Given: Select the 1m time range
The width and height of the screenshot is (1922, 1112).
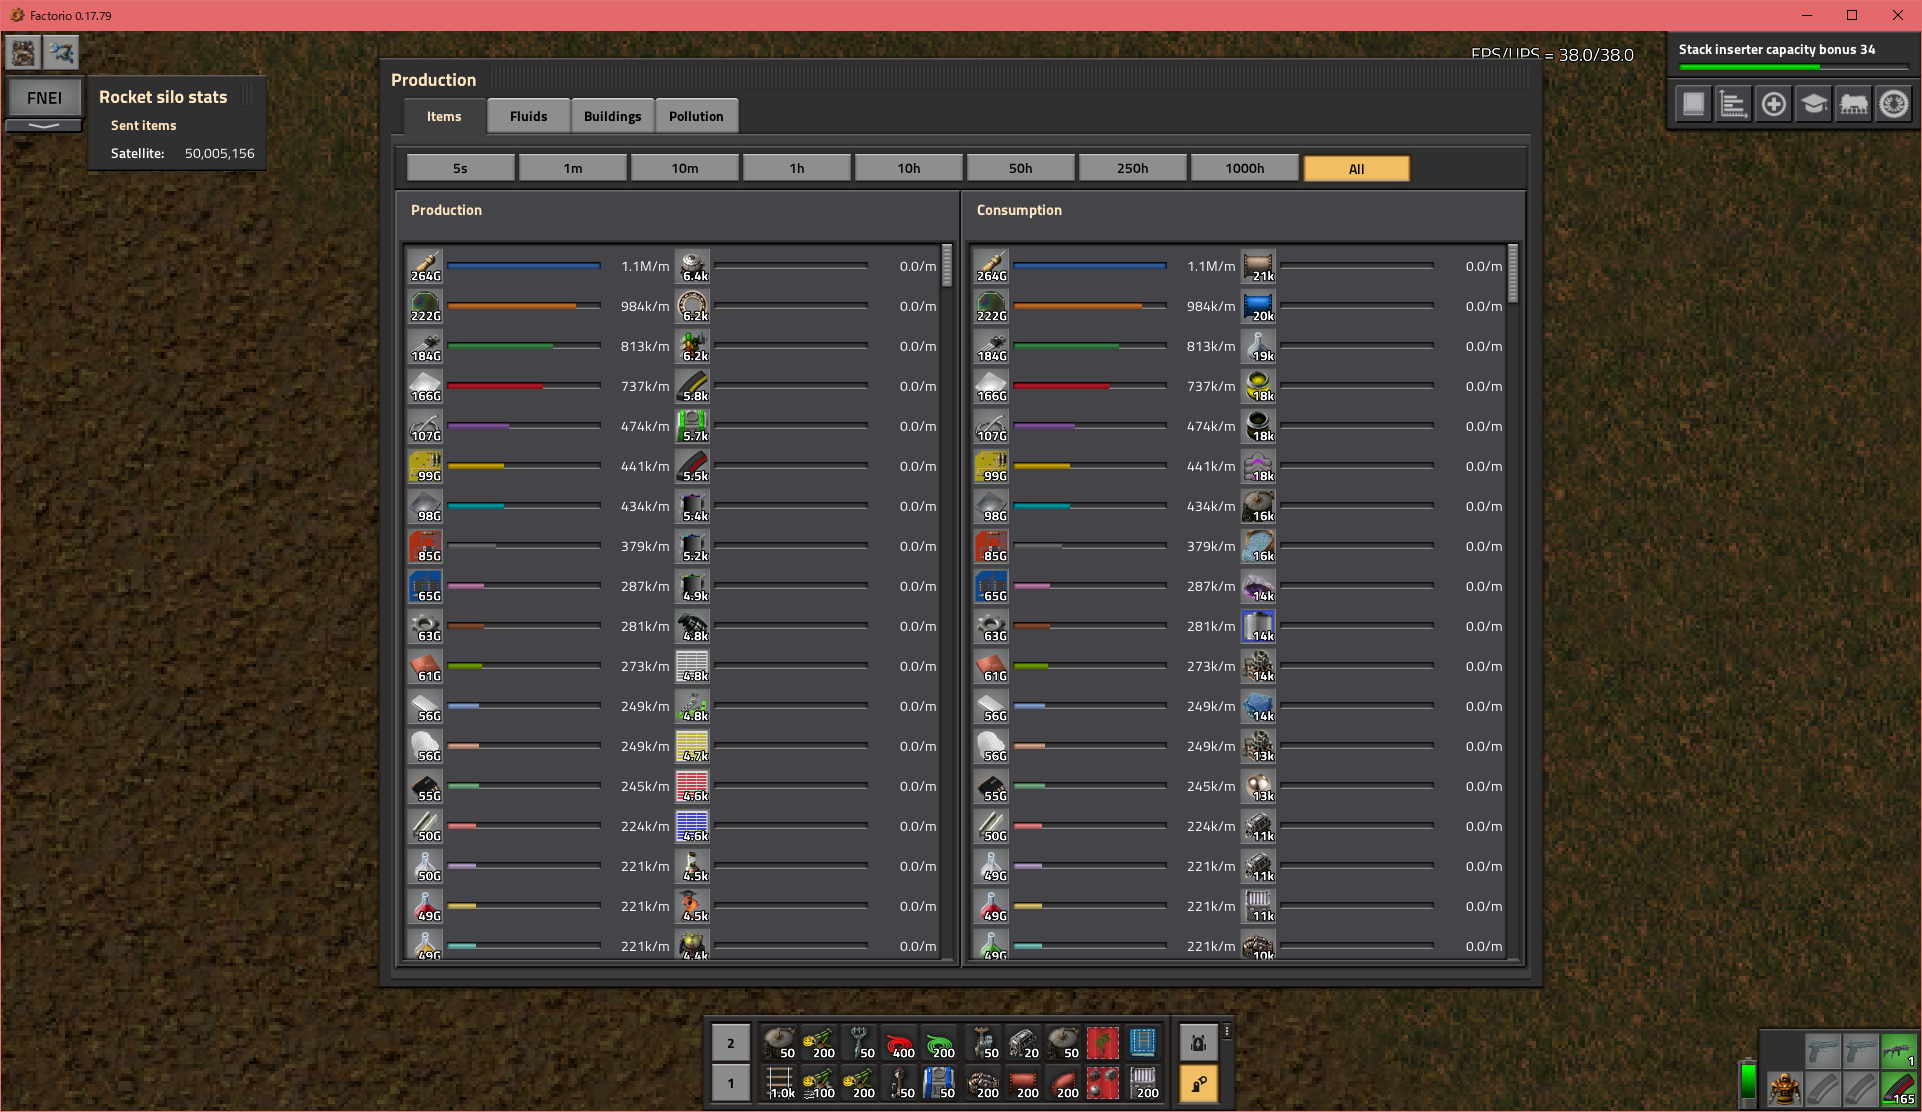Looking at the screenshot, I should click(x=572, y=168).
